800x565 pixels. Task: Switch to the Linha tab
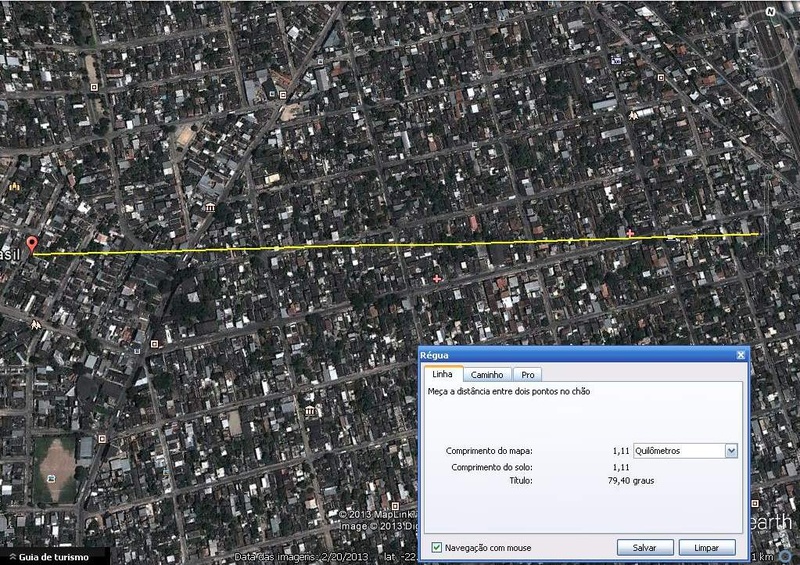(442, 374)
